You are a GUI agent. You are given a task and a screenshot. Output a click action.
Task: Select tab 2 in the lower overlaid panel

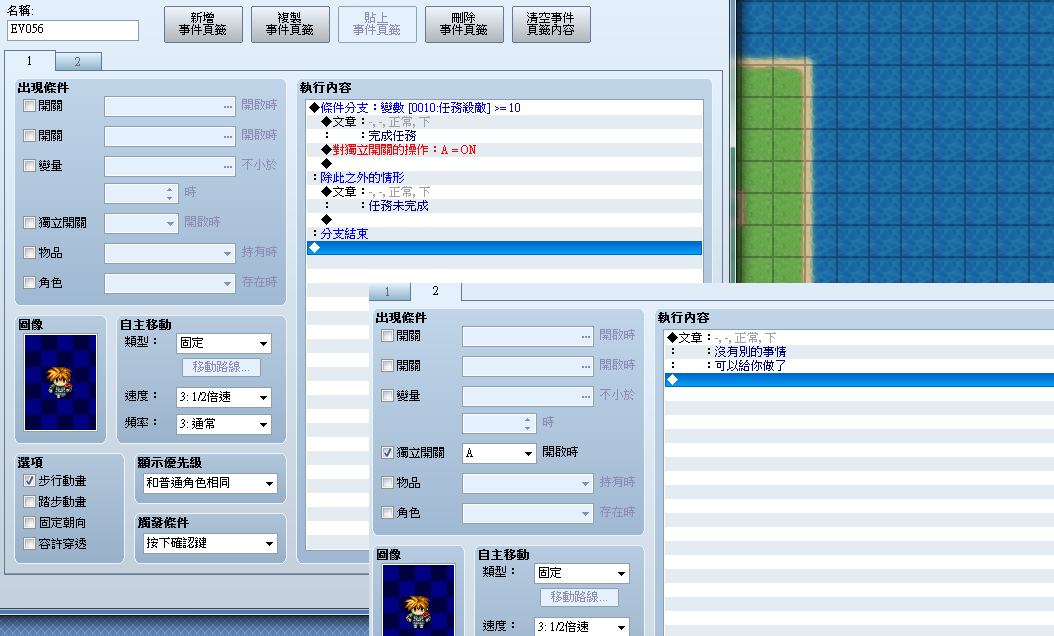pos(436,291)
